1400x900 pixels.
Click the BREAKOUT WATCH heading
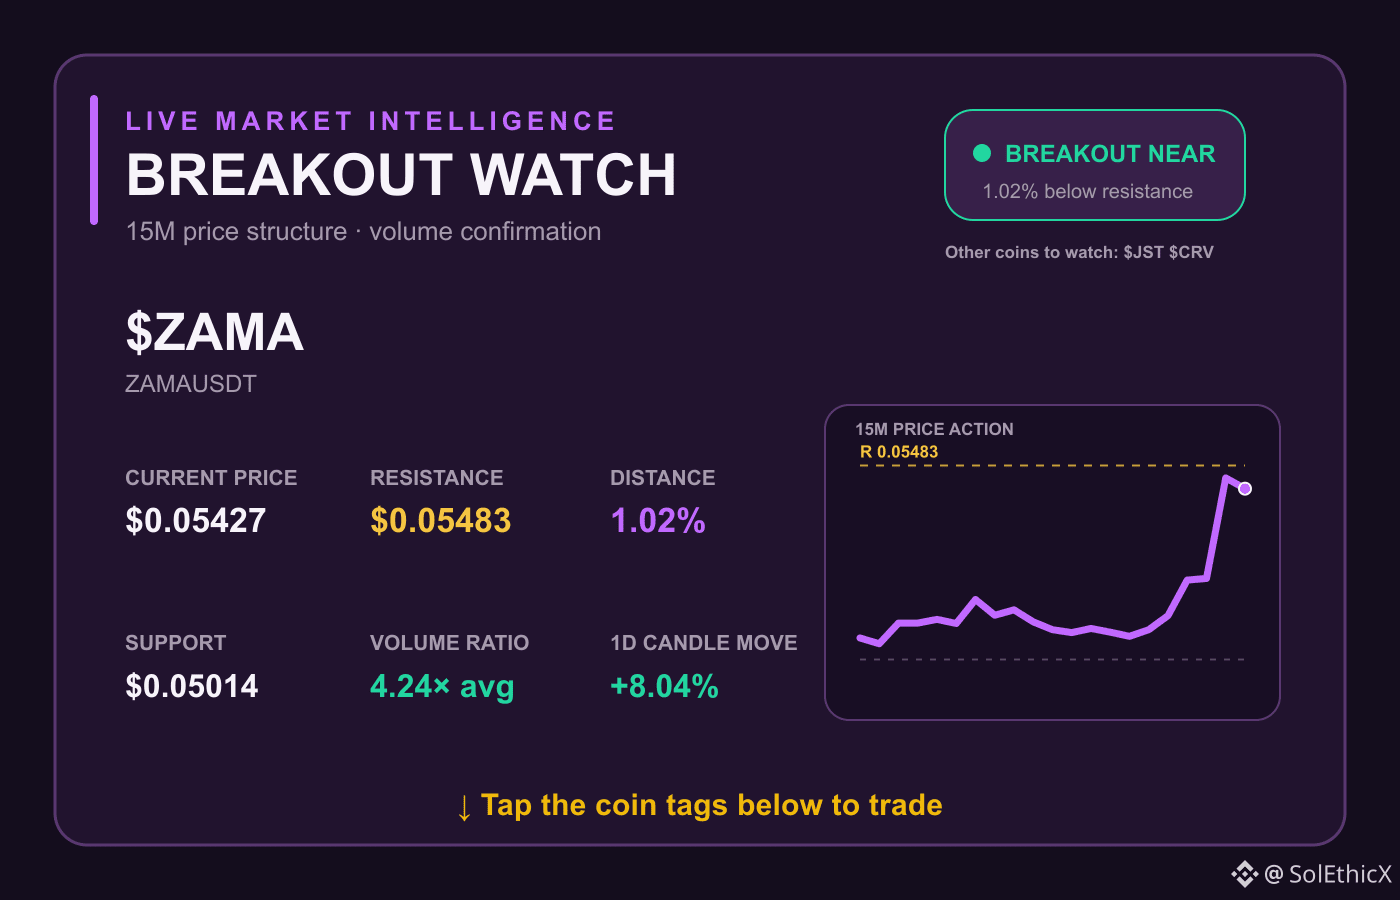tap(401, 175)
